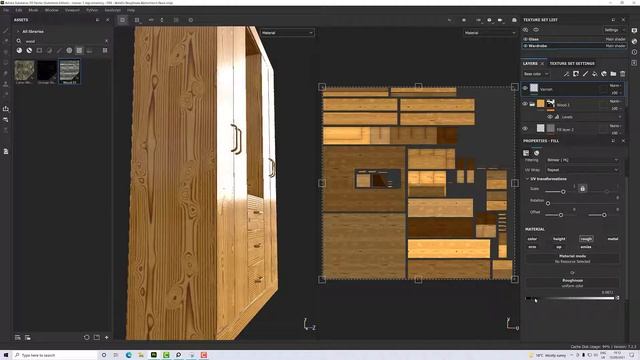Expand All libraries in Assets panel
Screen dimensions: 640x360
(x=18, y=31)
